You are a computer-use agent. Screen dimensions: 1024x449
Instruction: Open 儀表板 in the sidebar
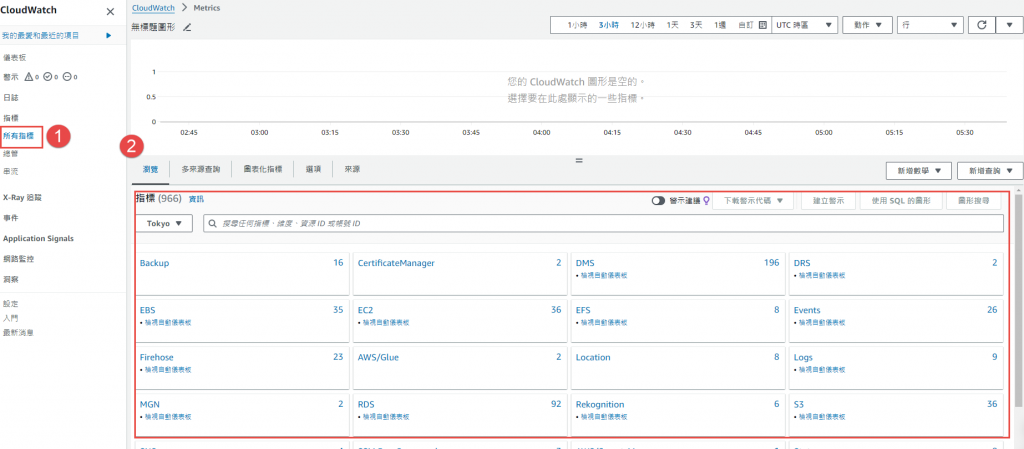[x=14, y=57]
